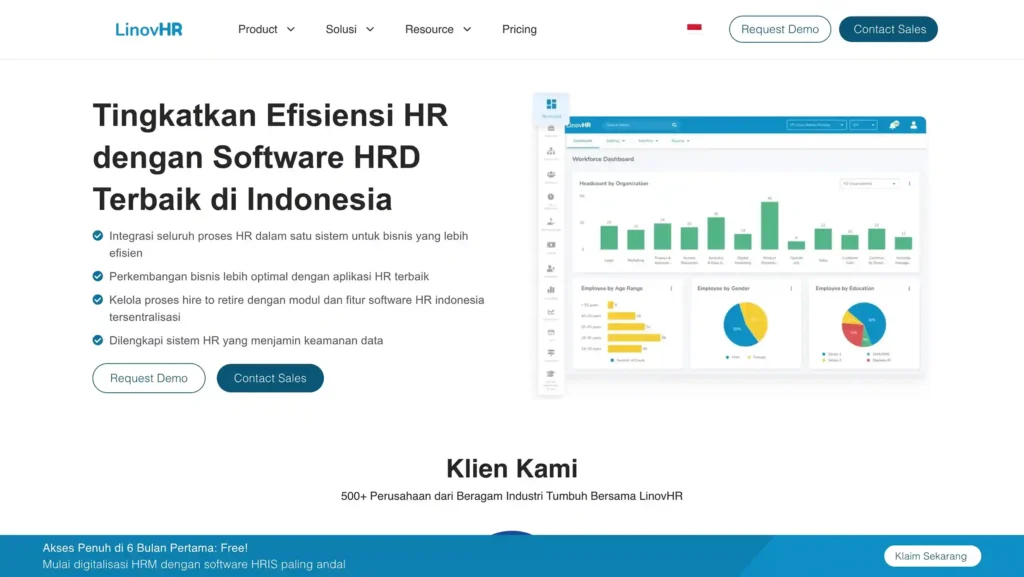Open the Product menu item
Viewport: 1024px width, 577px height.
pos(257,29)
